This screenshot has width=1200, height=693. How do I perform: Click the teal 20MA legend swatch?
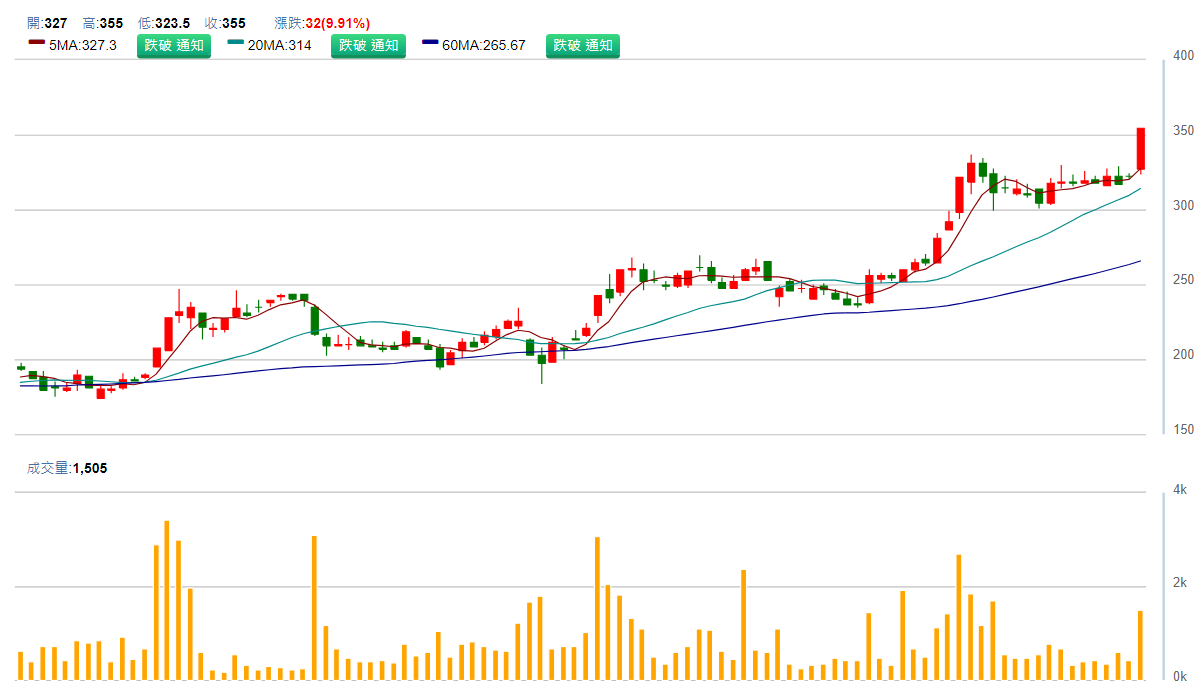click(x=236, y=43)
